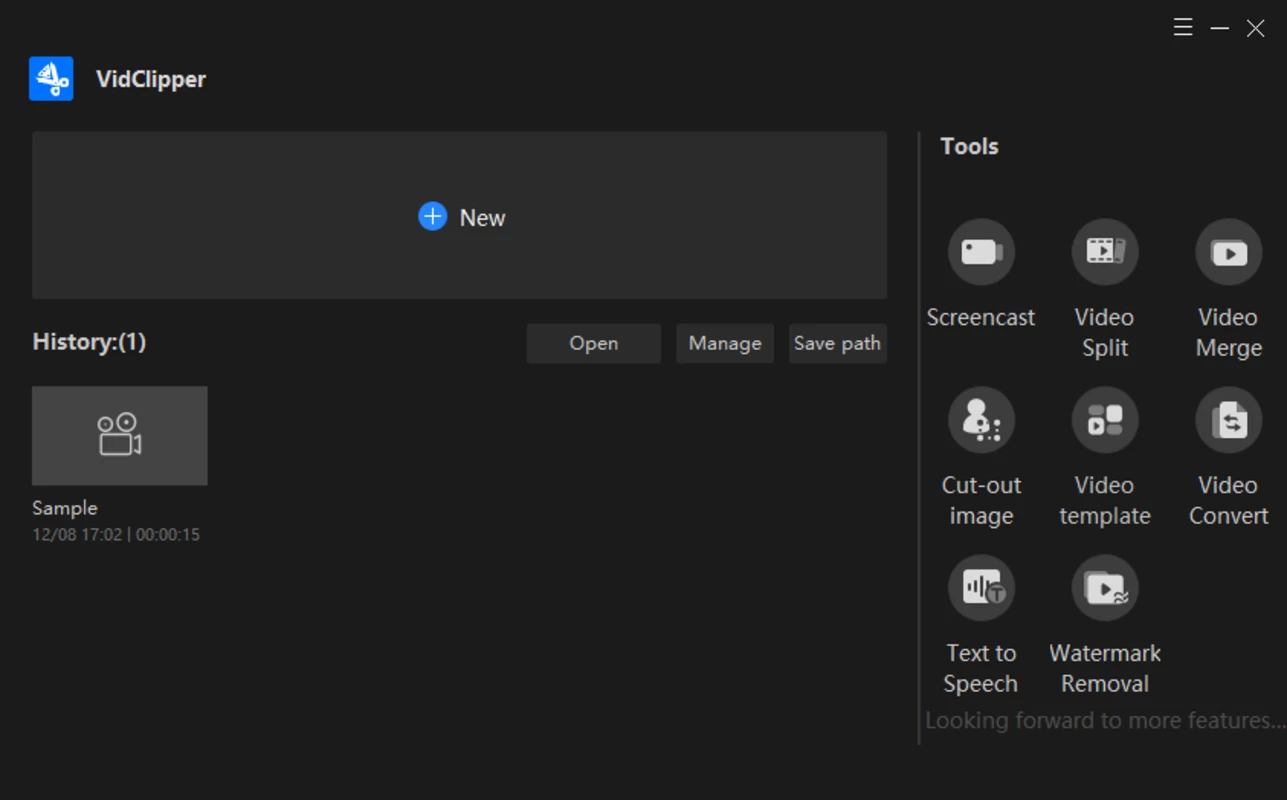Open the Screencast tool icon
The width and height of the screenshot is (1287, 800).
[981, 252]
